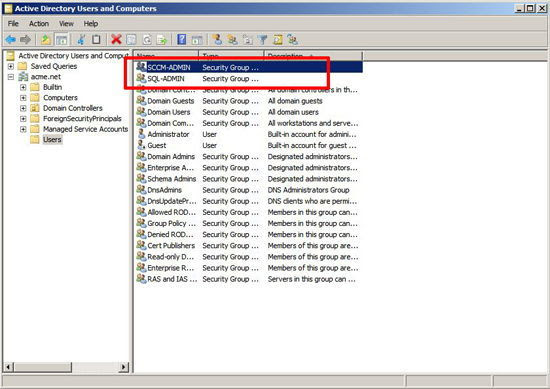Click the Export List toolbar icon
Image resolution: width=550 pixels, height=389 pixels.
pos(162,40)
